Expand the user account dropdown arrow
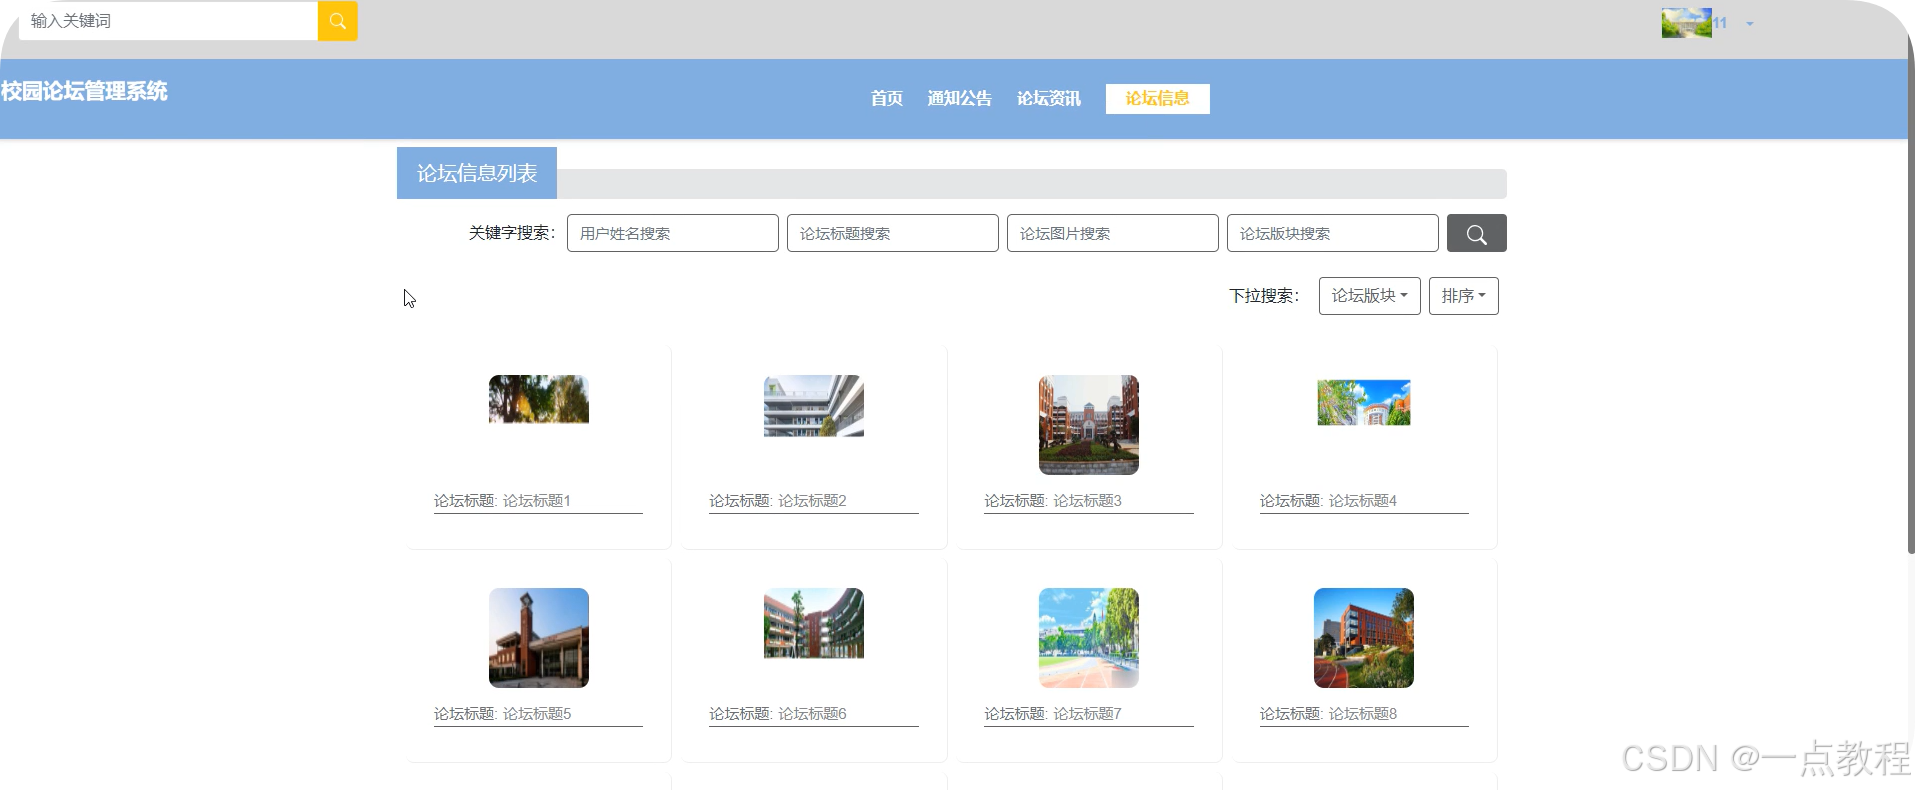 point(1750,23)
